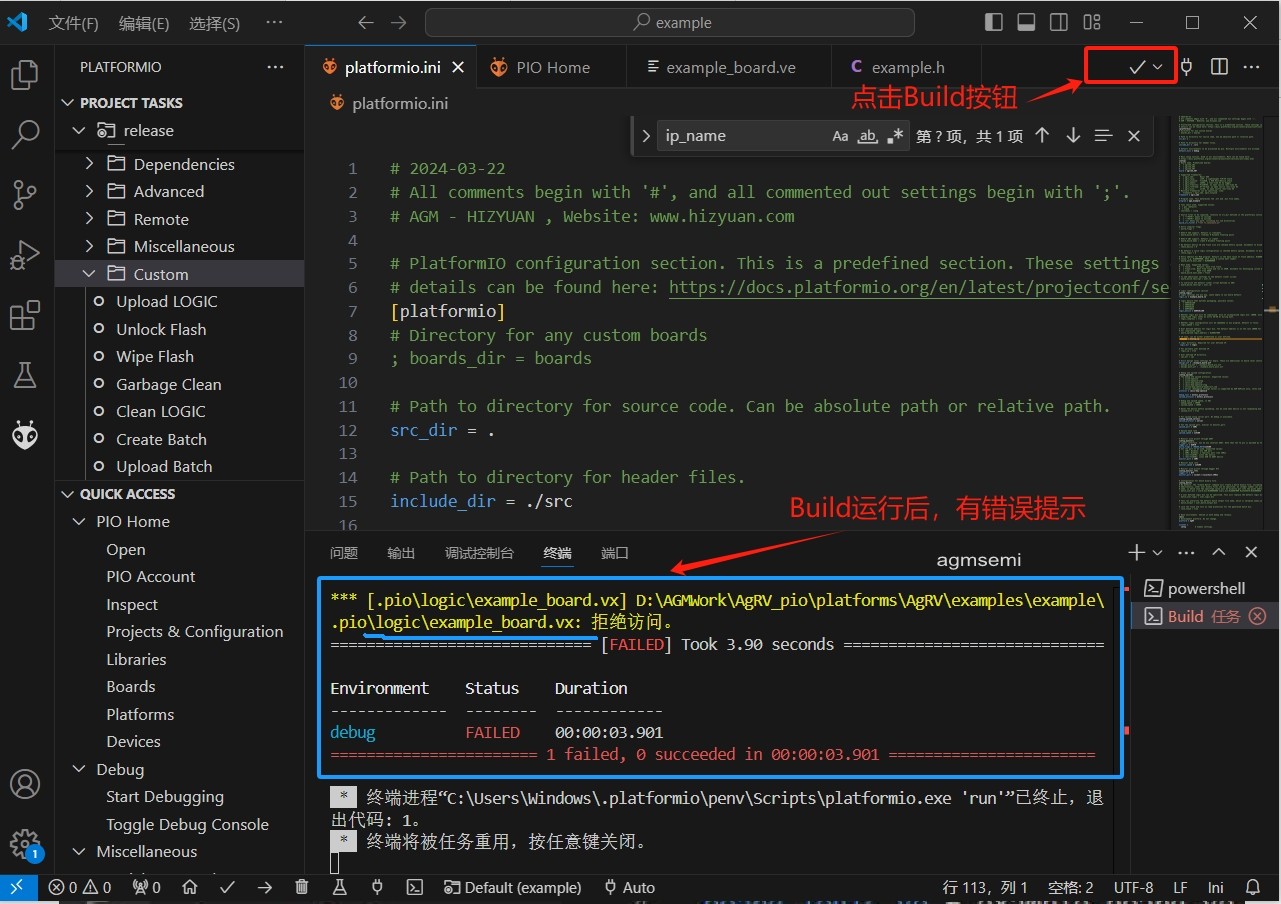Split the editor to the right
The image size is (1281, 904).
click(x=1219, y=67)
